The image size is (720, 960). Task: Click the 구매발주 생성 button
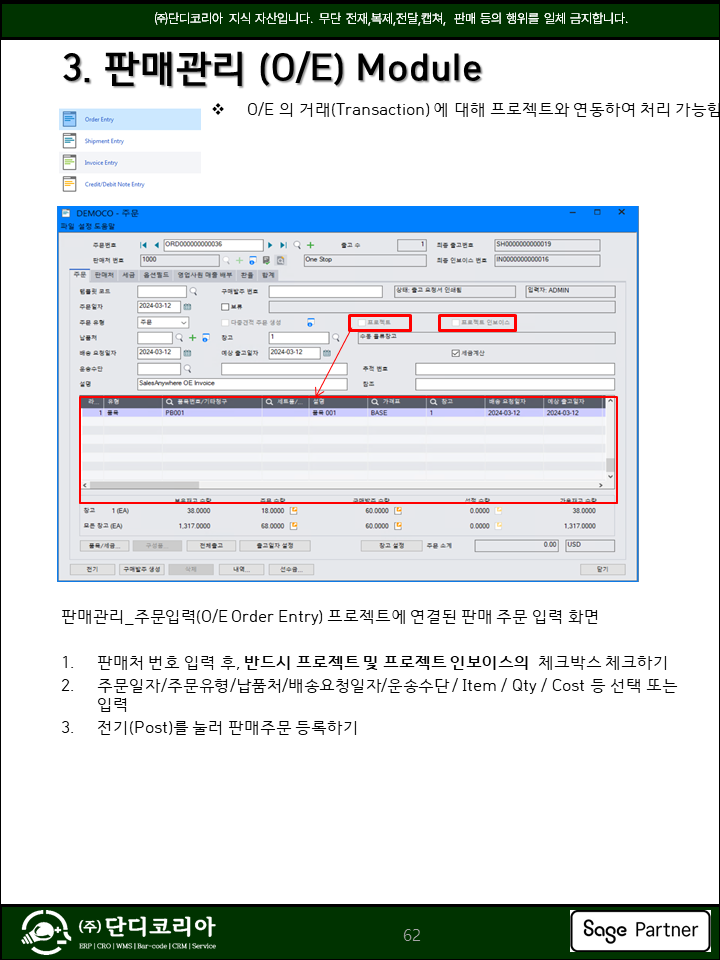click(141, 569)
